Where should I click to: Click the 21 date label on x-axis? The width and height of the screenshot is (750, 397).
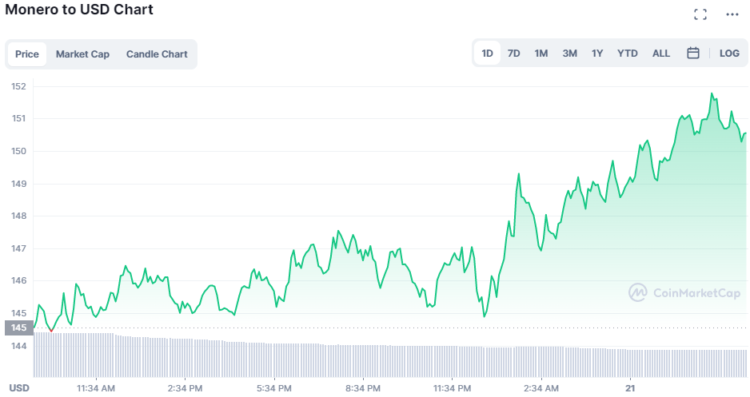coord(630,388)
